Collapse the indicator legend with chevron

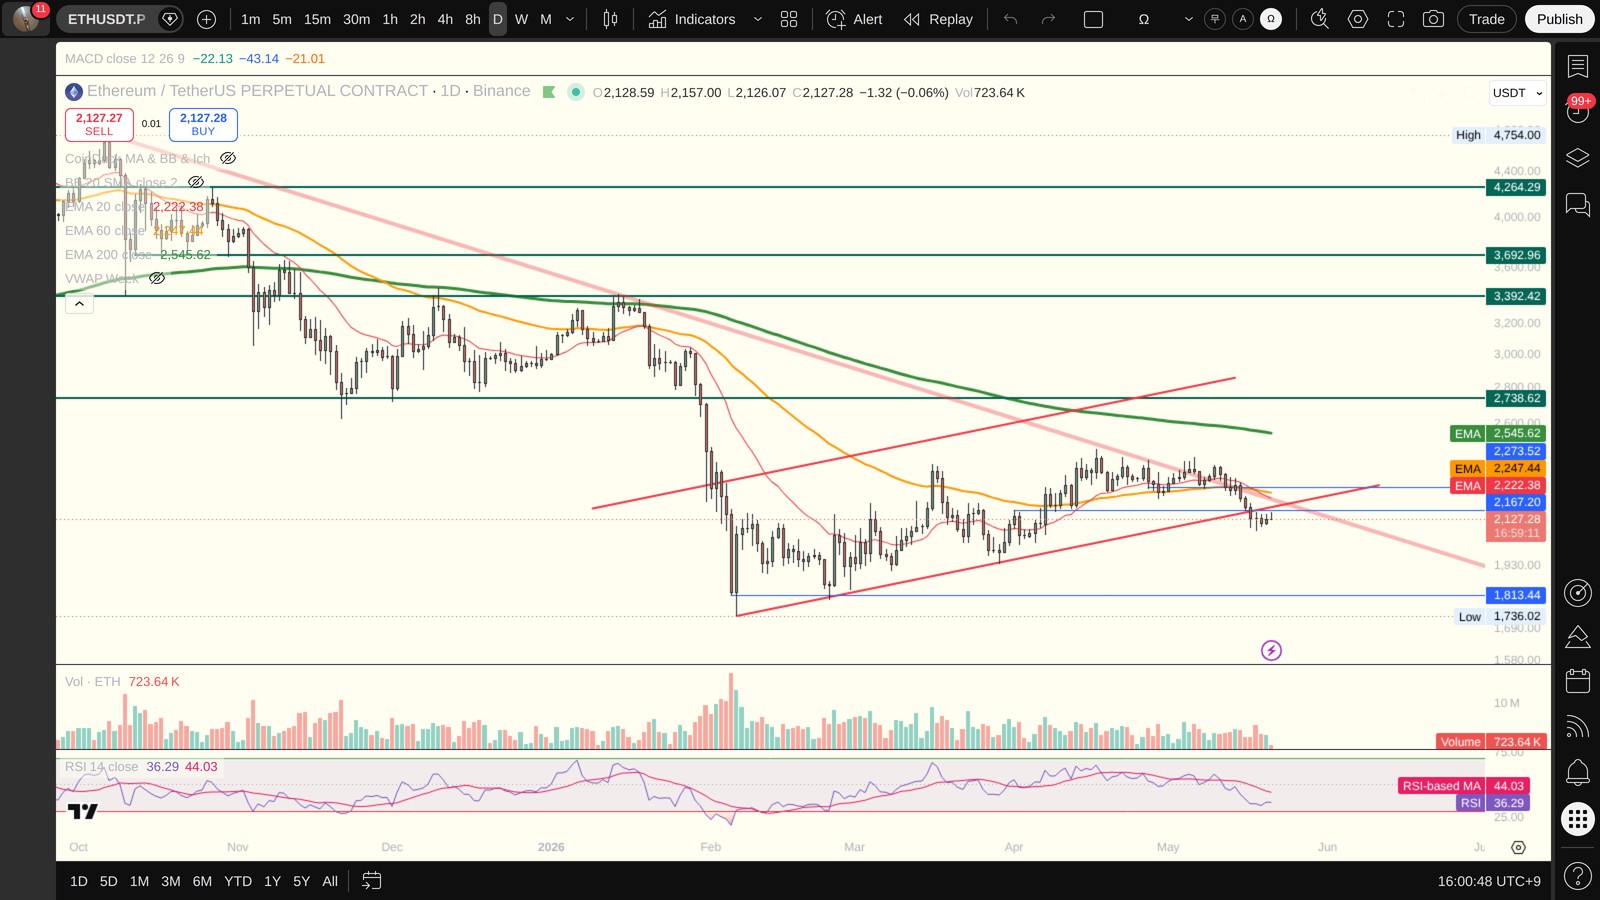(79, 303)
